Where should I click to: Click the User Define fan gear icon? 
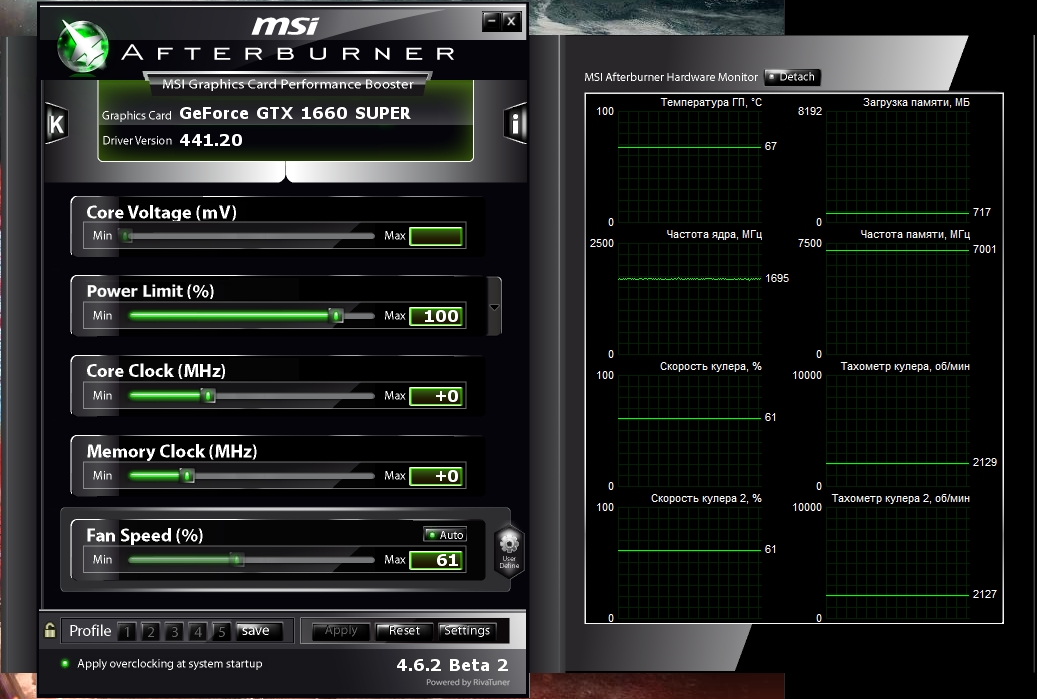[x=509, y=549]
